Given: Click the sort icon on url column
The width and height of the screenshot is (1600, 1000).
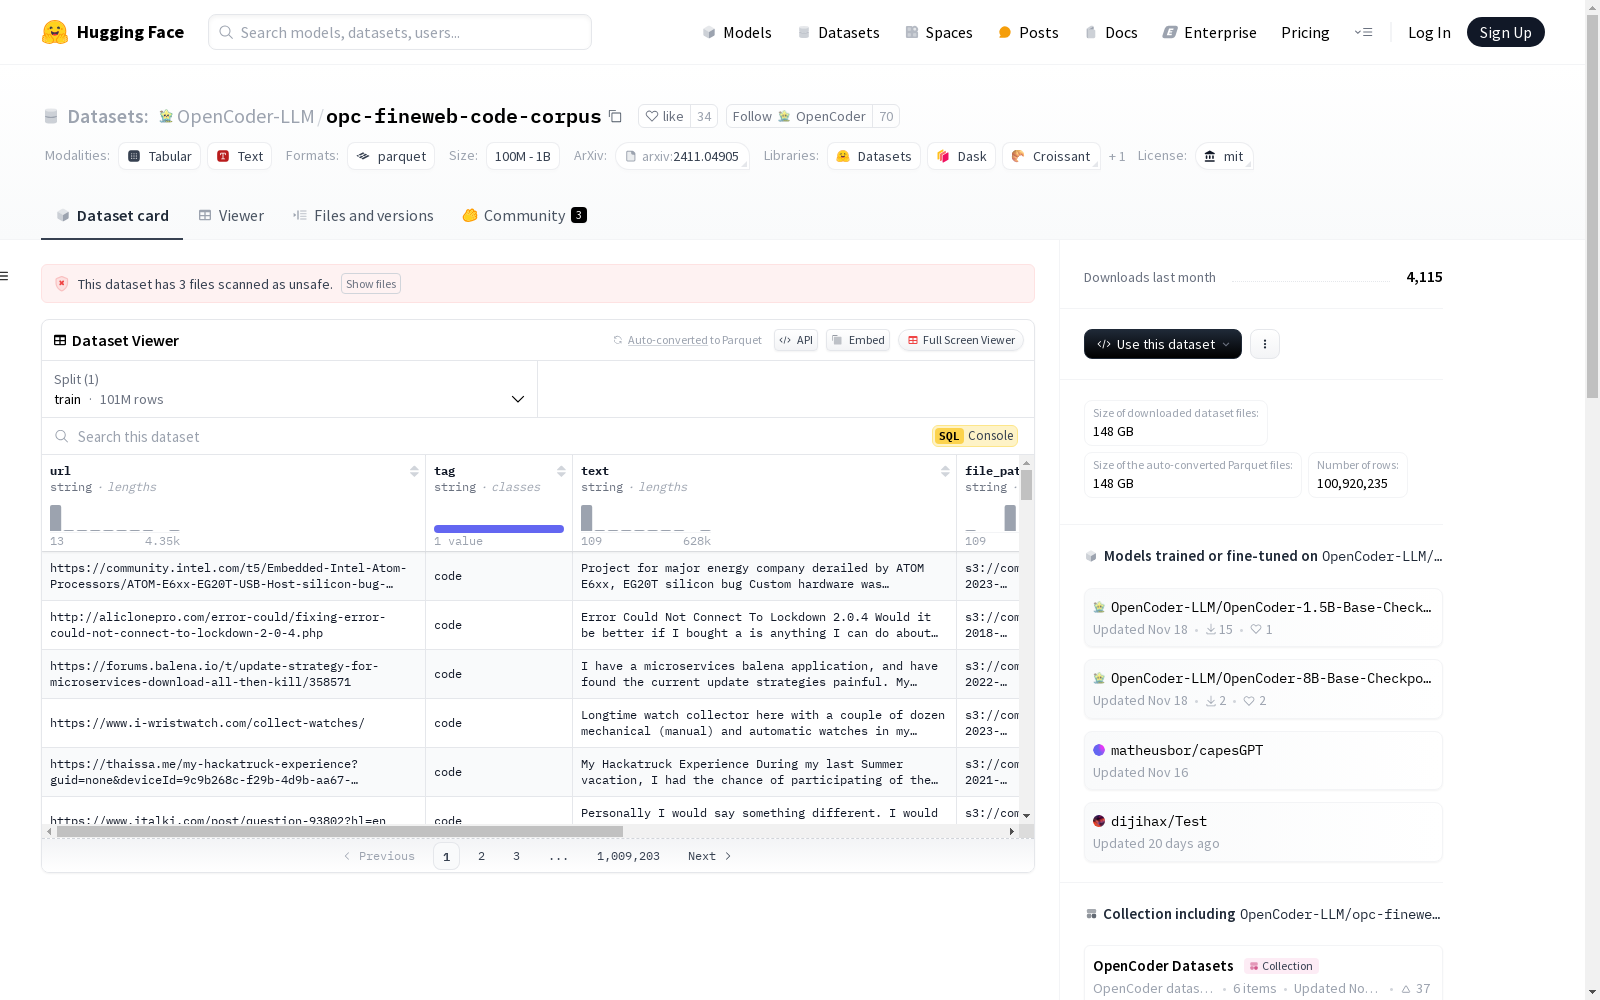Looking at the screenshot, I should [414, 471].
